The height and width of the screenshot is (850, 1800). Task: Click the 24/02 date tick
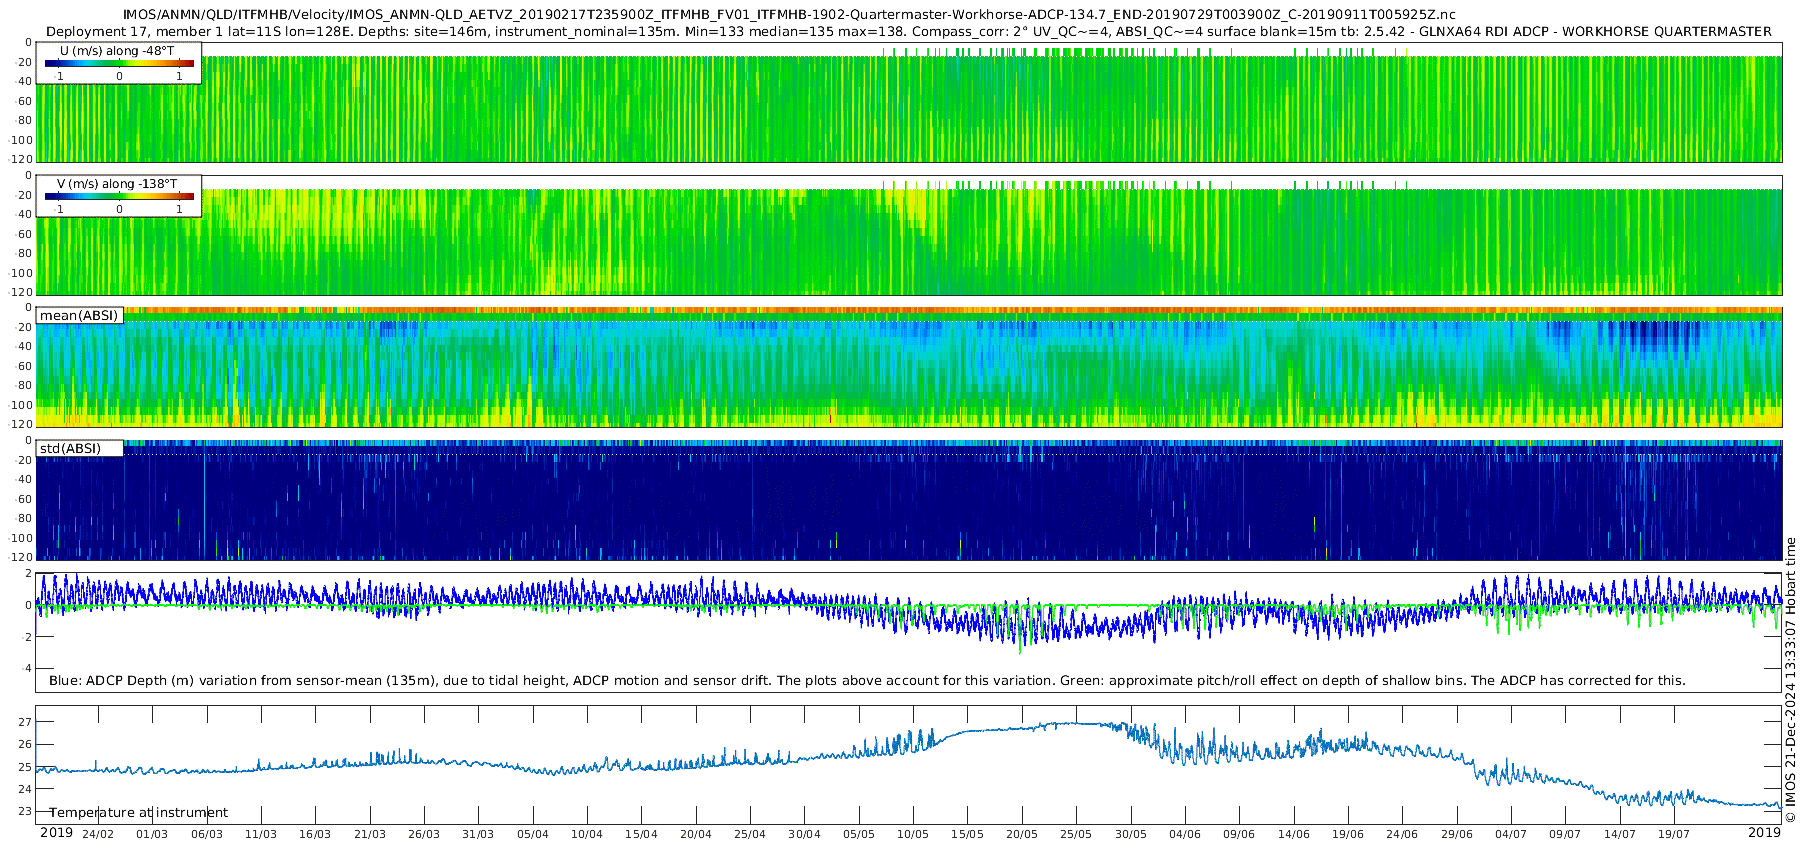(x=98, y=834)
